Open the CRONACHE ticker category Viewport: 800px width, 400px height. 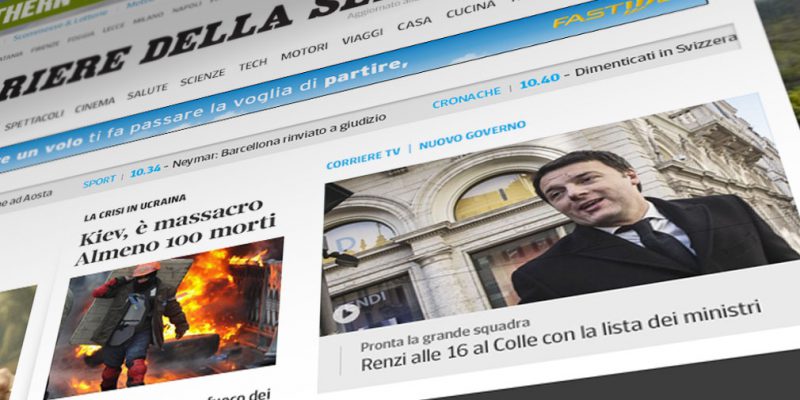click(466, 98)
